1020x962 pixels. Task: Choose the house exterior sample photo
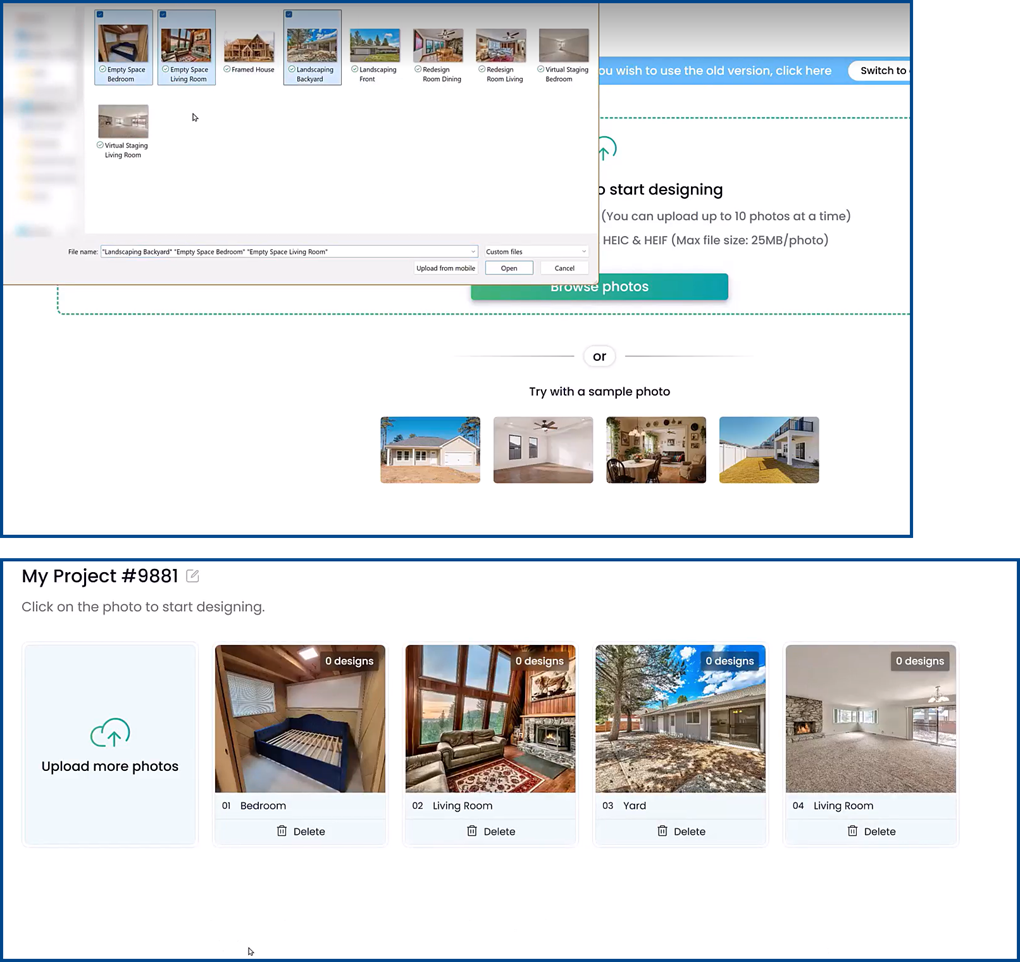[430, 450]
